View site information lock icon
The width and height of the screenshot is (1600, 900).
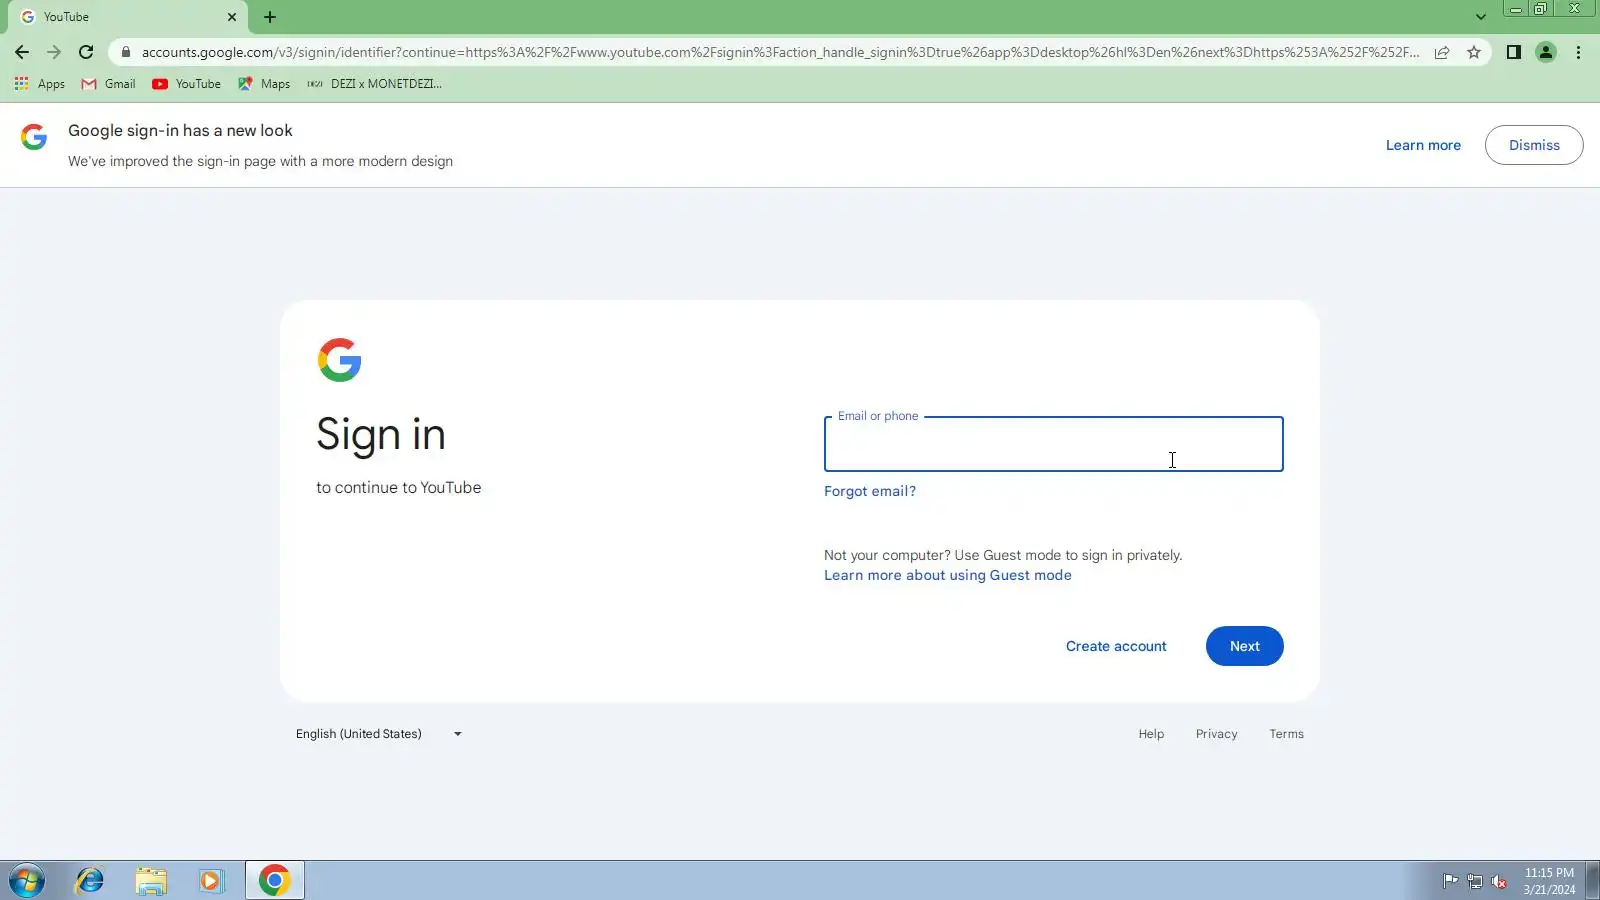click(126, 52)
